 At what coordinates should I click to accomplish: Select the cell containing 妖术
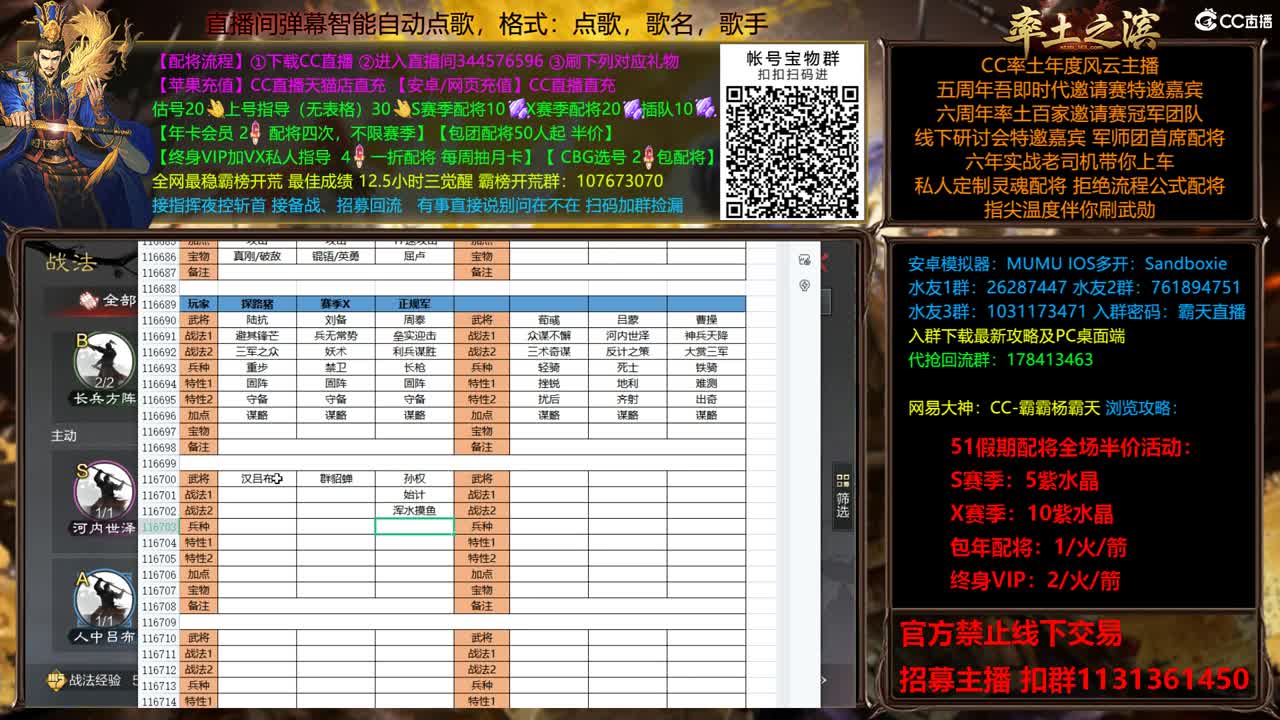tap(335, 351)
